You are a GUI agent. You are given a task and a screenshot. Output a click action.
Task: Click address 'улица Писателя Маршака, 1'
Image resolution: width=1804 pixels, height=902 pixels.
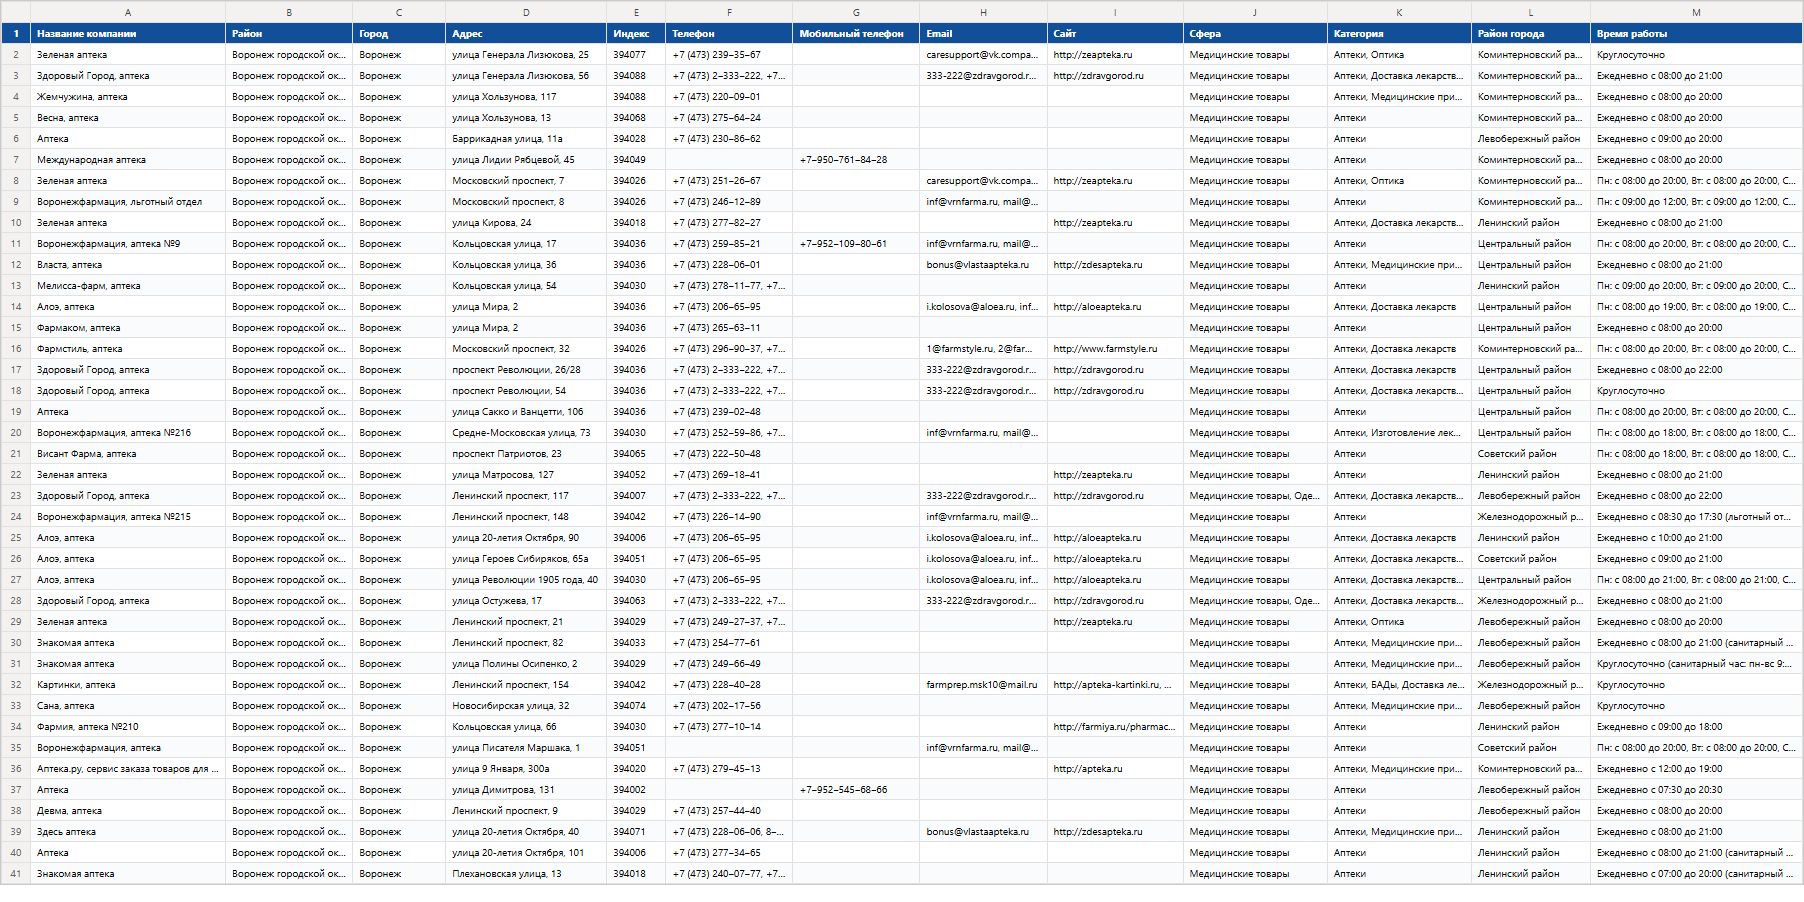526,748
